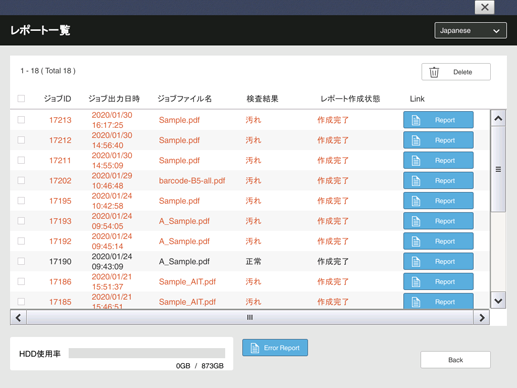Select the checkbox for job 17192

(x=21, y=241)
